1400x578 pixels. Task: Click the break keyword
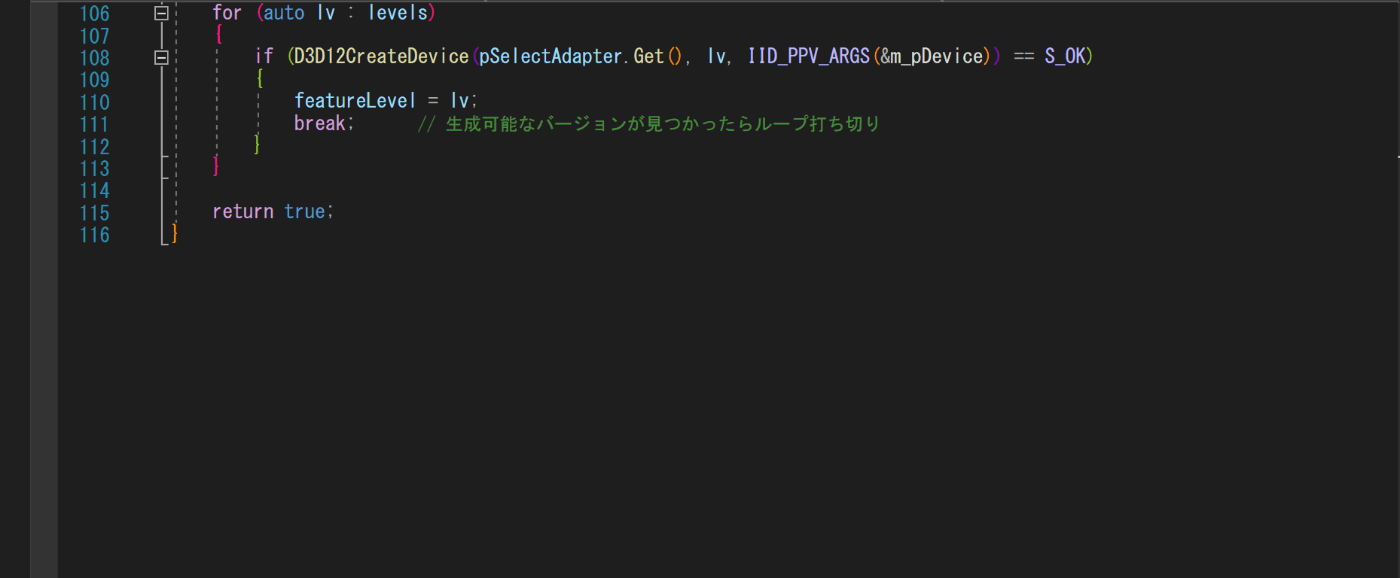pyautogui.click(x=319, y=123)
